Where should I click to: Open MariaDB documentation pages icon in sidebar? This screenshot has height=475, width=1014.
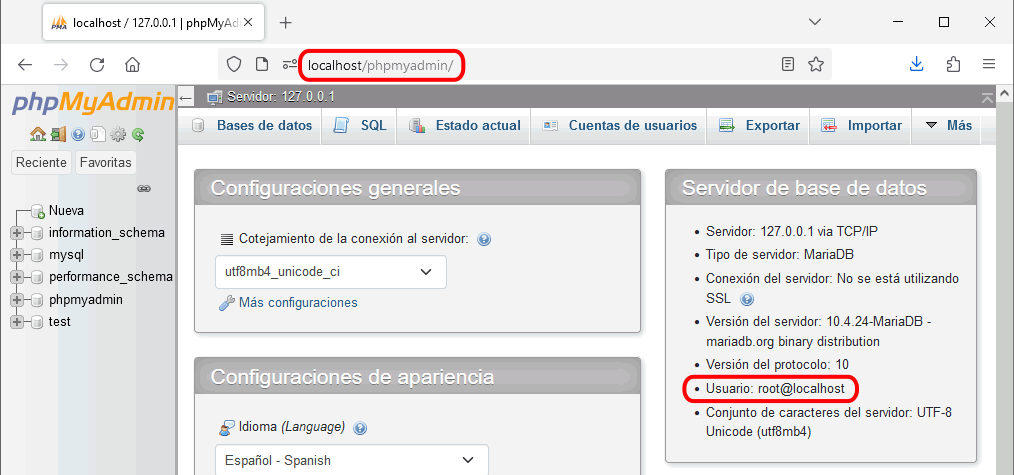pyautogui.click(x=98, y=134)
